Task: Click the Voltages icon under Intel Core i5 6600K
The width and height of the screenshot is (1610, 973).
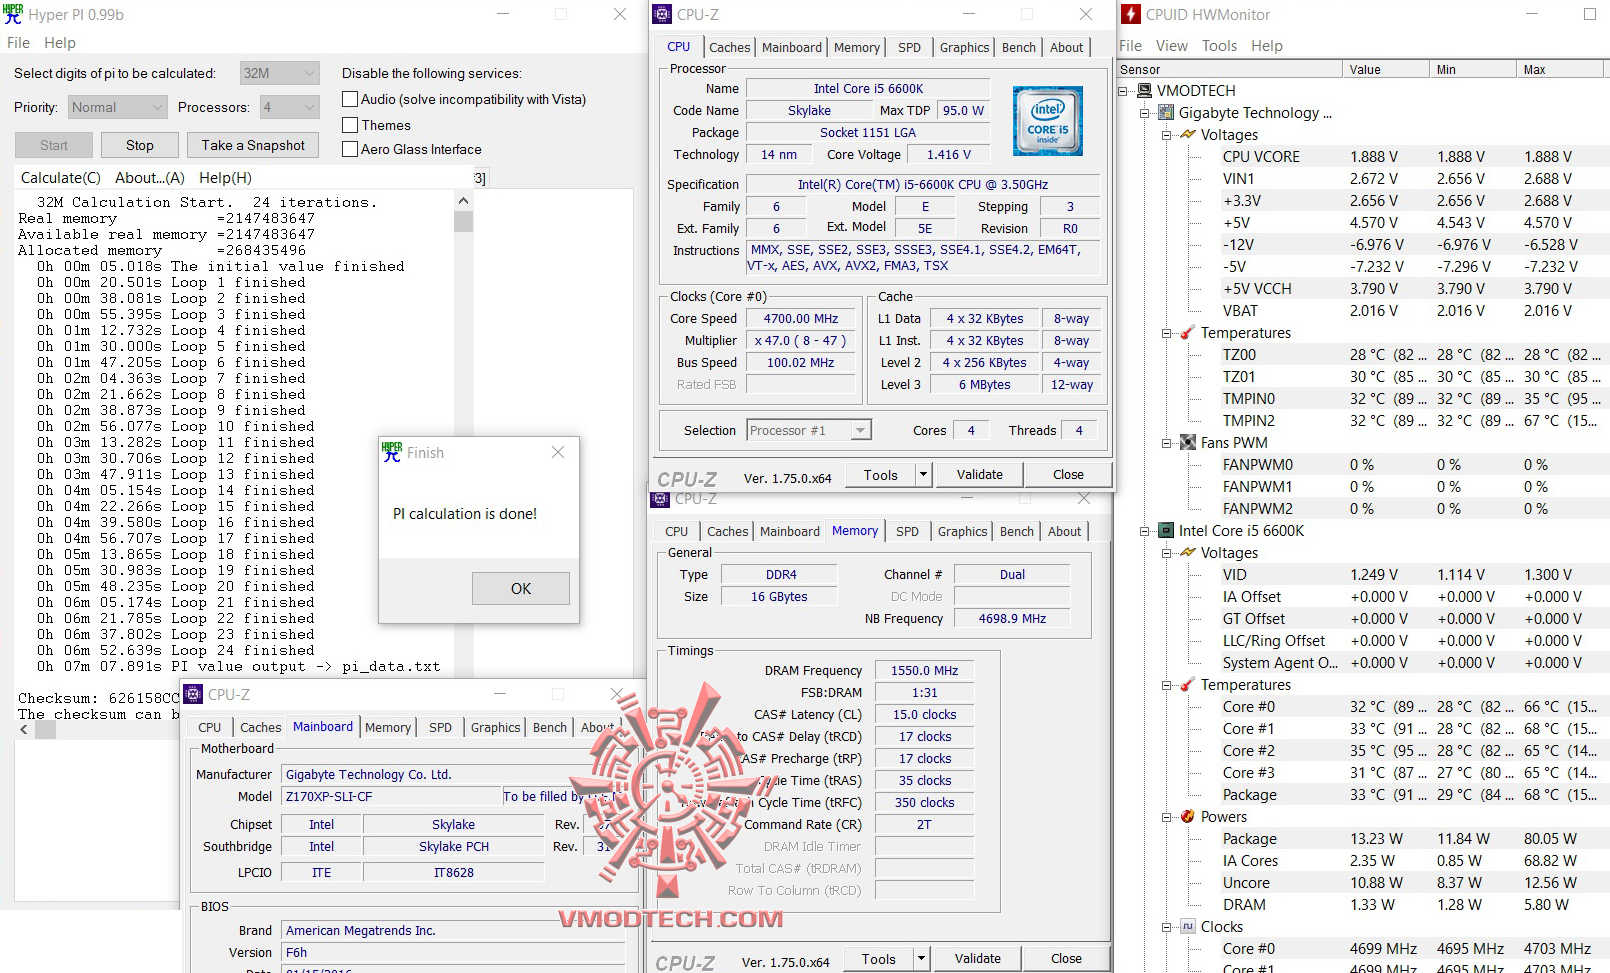Action: (1188, 552)
